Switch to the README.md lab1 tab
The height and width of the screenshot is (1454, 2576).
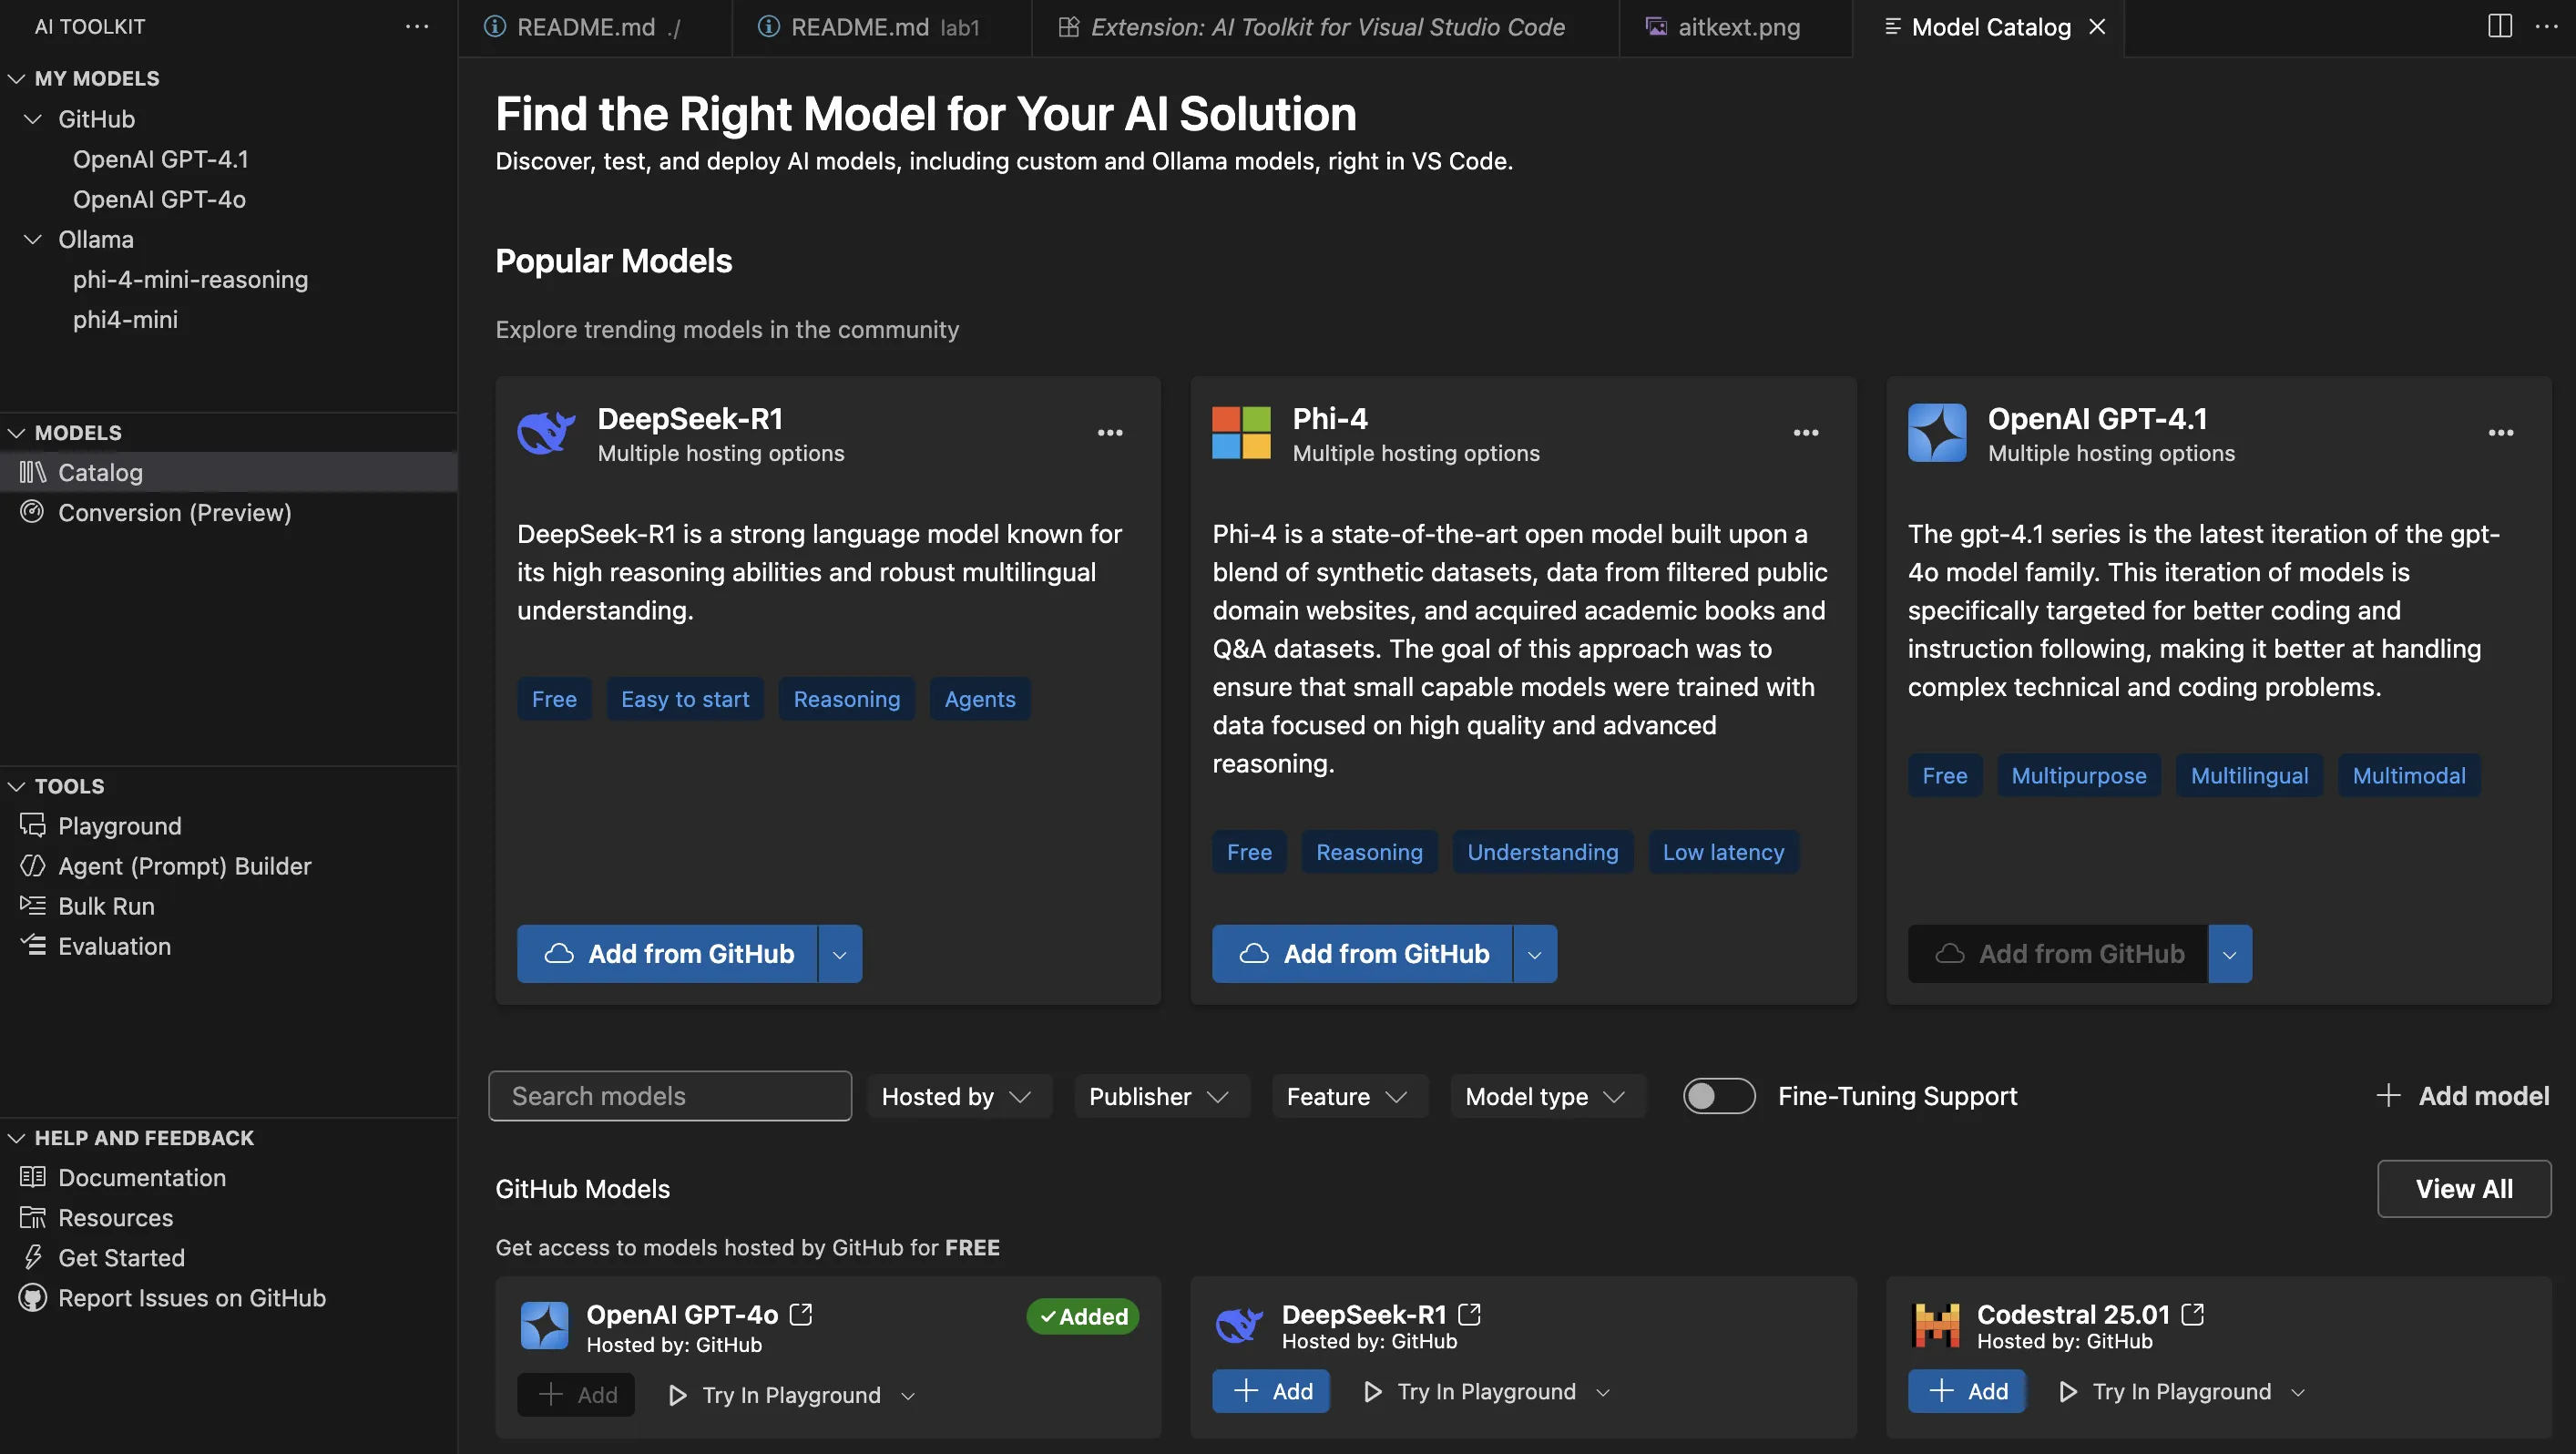pos(882,27)
